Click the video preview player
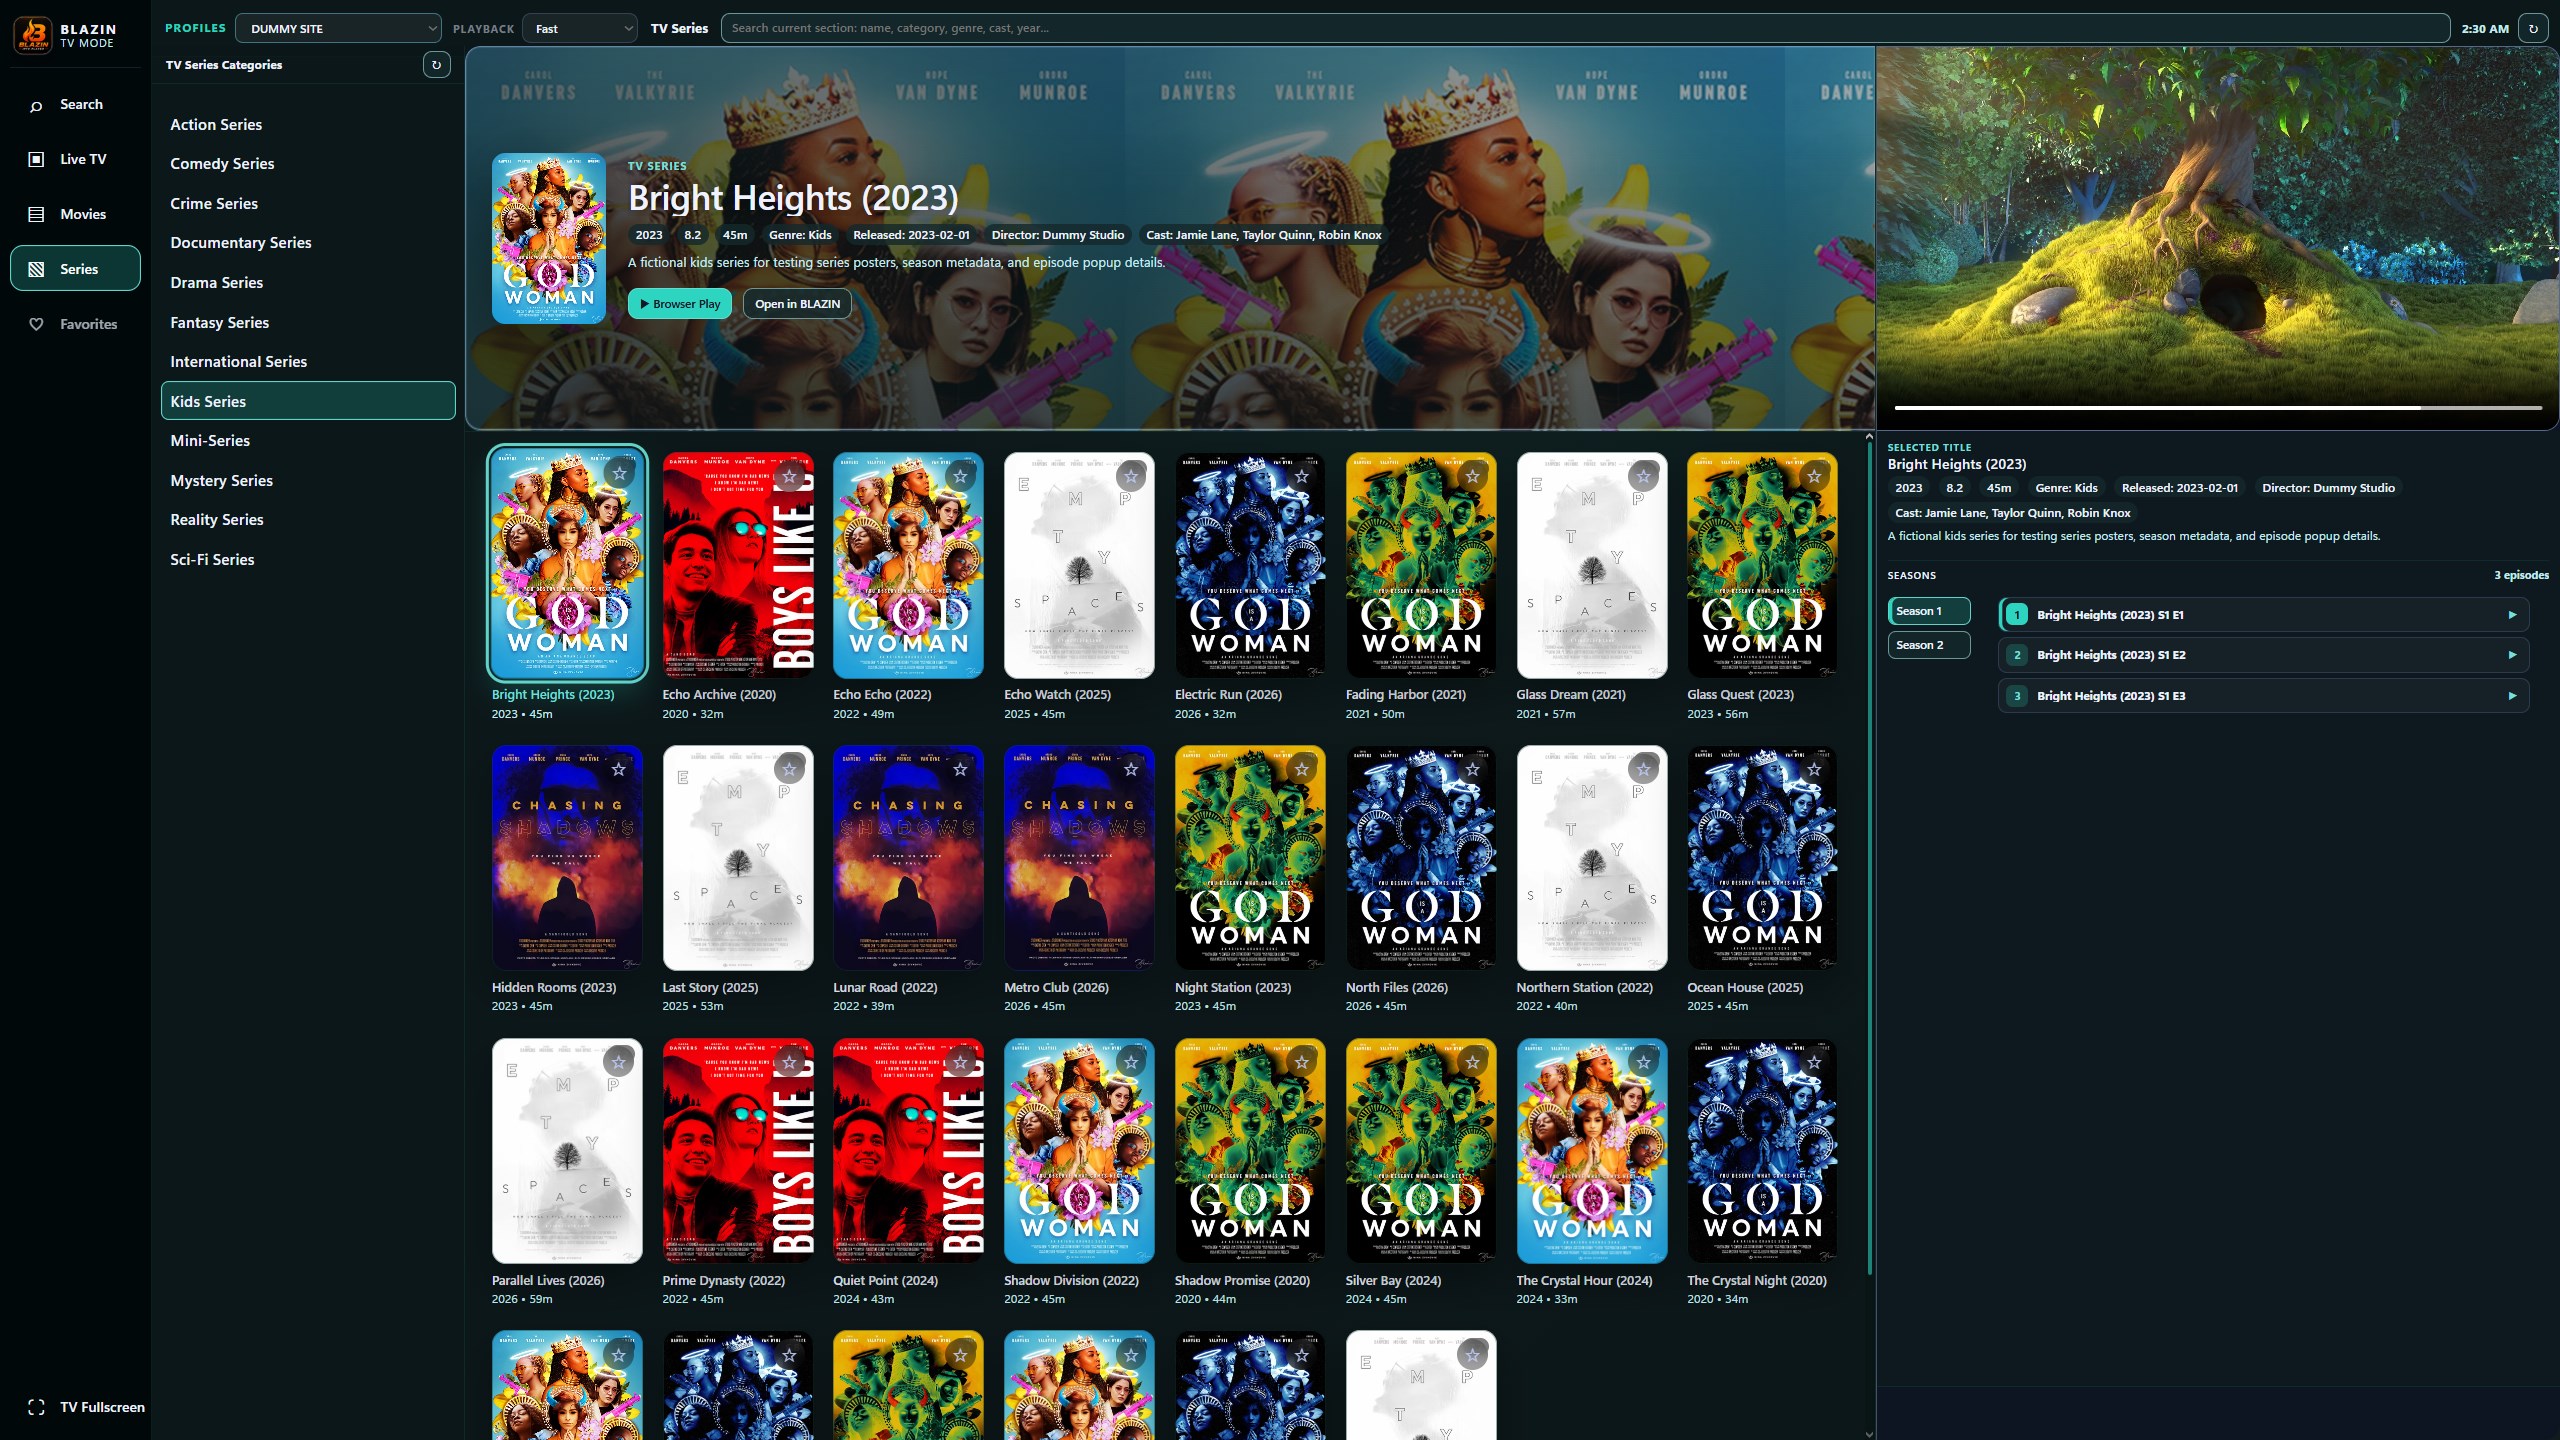 pyautogui.click(x=2217, y=238)
